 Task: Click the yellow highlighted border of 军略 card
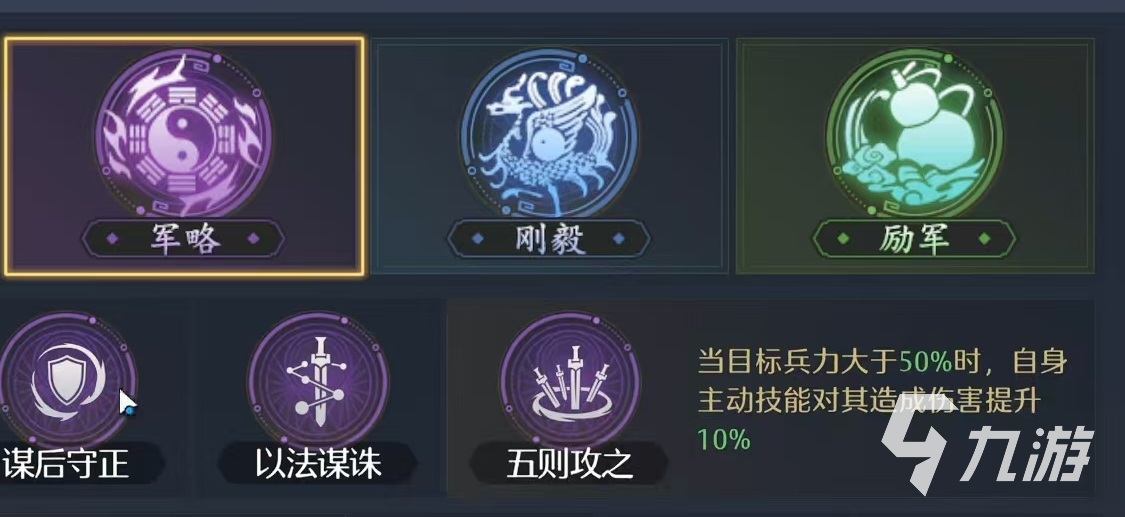pos(184,39)
